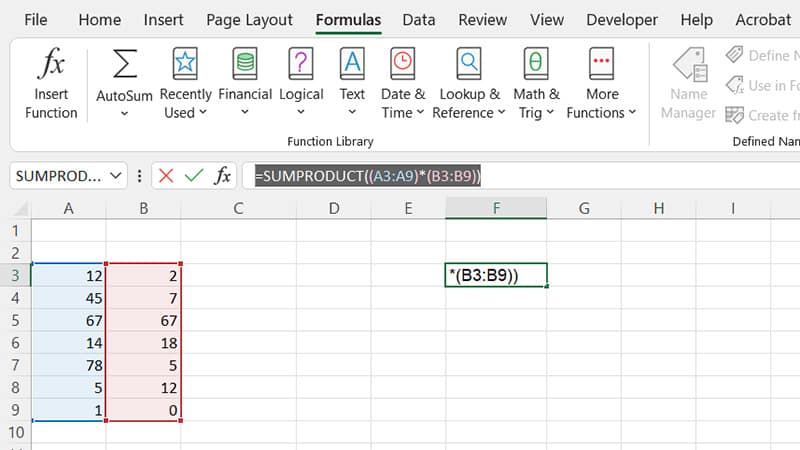Image resolution: width=800 pixels, height=450 pixels.
Task: Open Lookup & Reference functions icon
Action: (469, 63)
